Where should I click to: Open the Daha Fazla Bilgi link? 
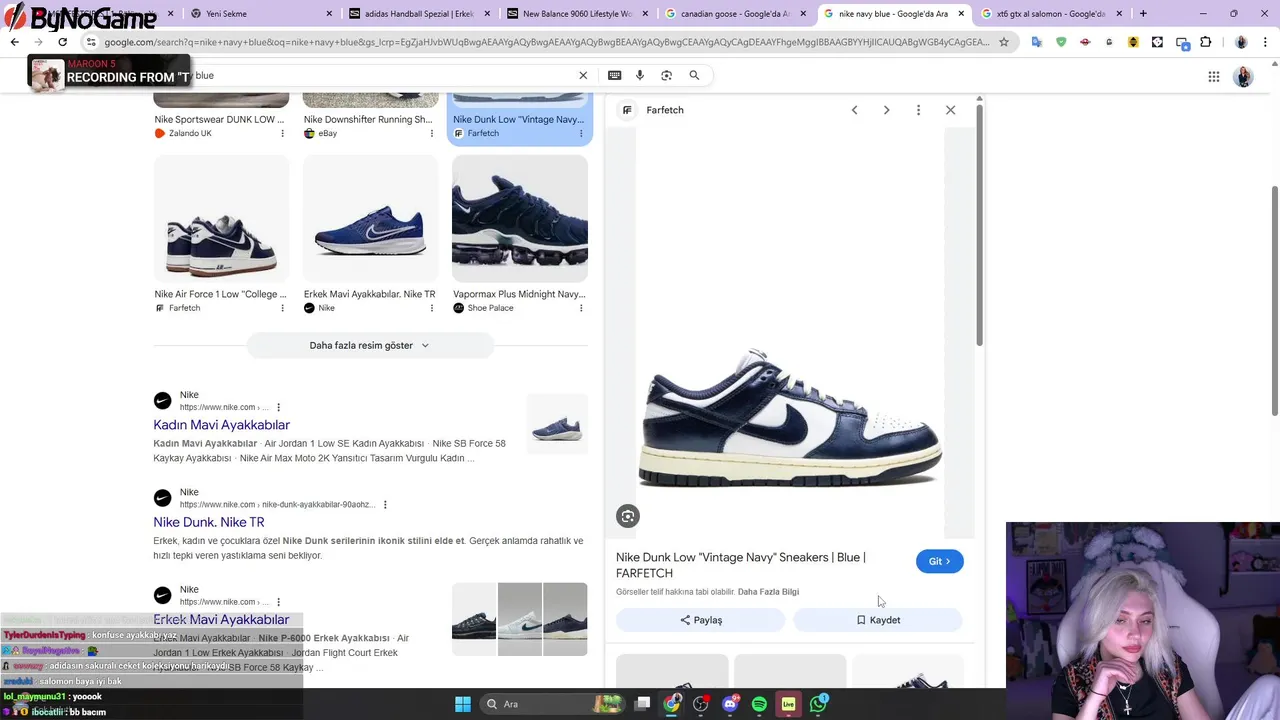click(768, 592)
